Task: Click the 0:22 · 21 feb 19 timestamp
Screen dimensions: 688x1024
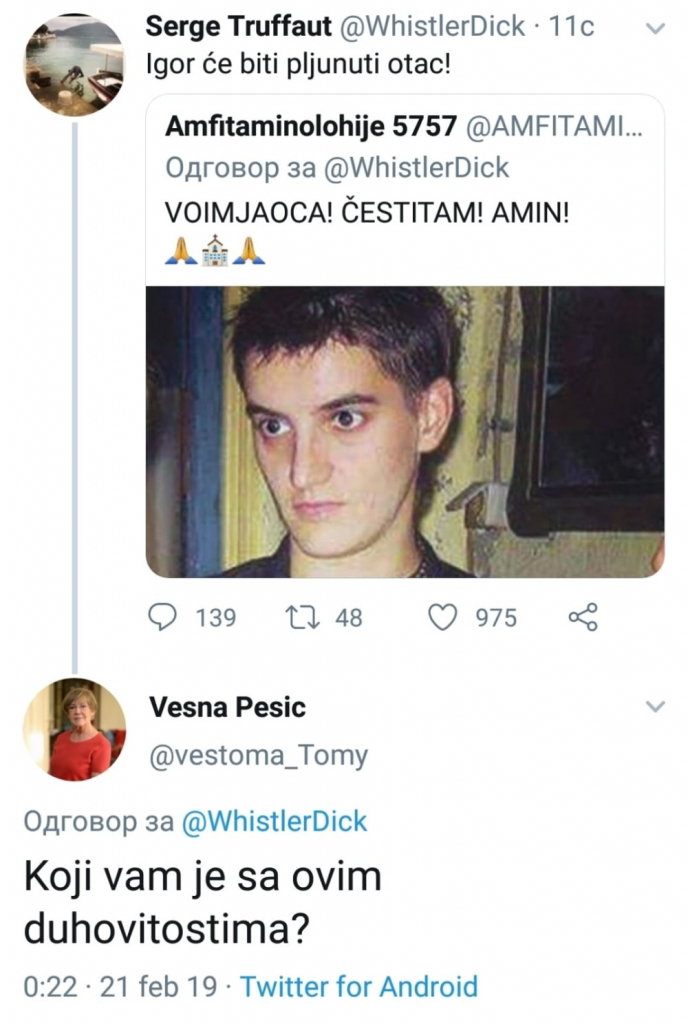Action: (119, 987)
